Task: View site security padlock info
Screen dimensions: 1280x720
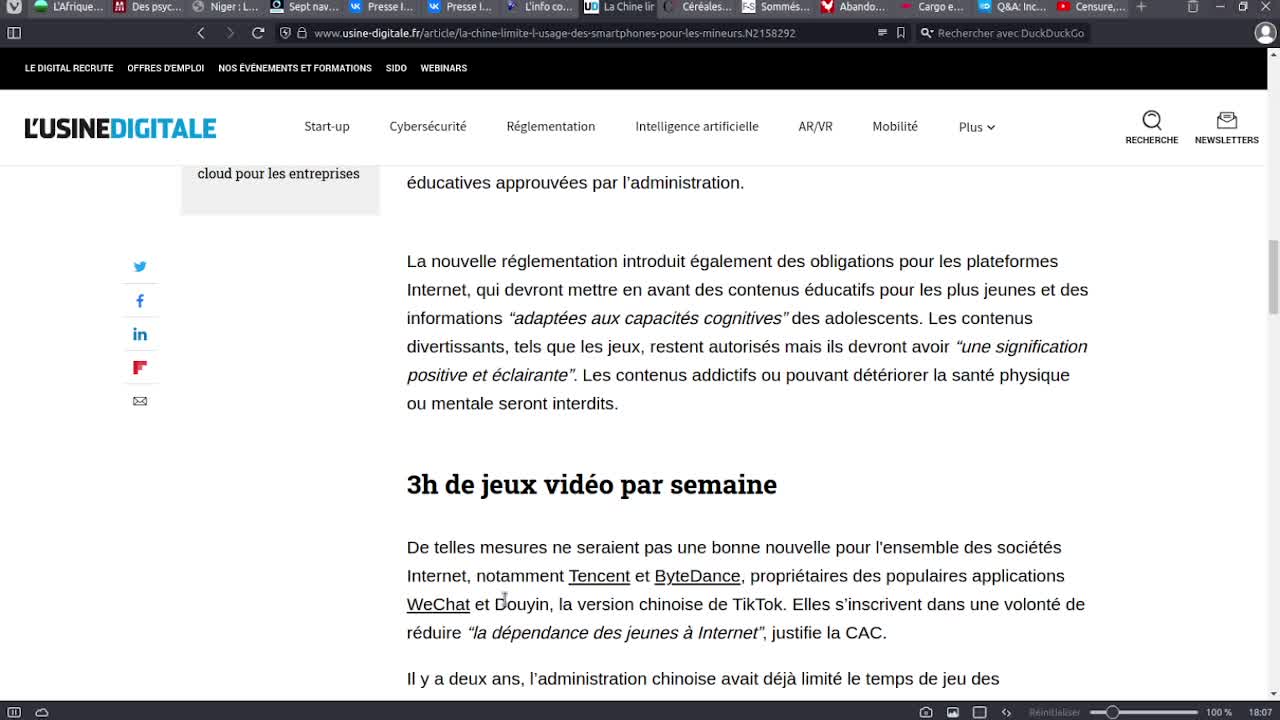Action: [302, 33]
